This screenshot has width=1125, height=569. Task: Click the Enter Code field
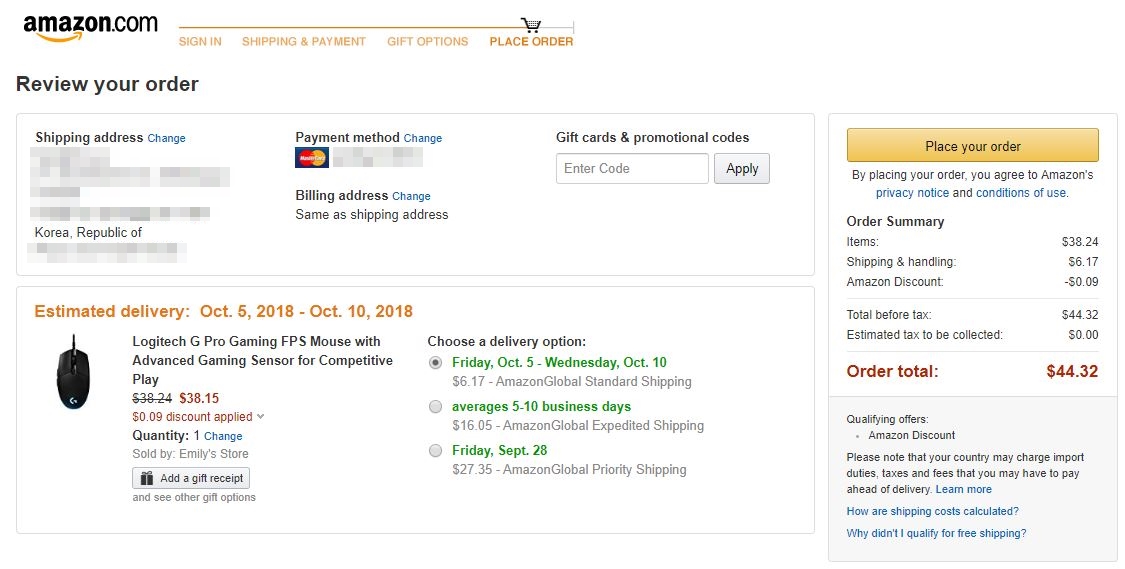[632, 169]
